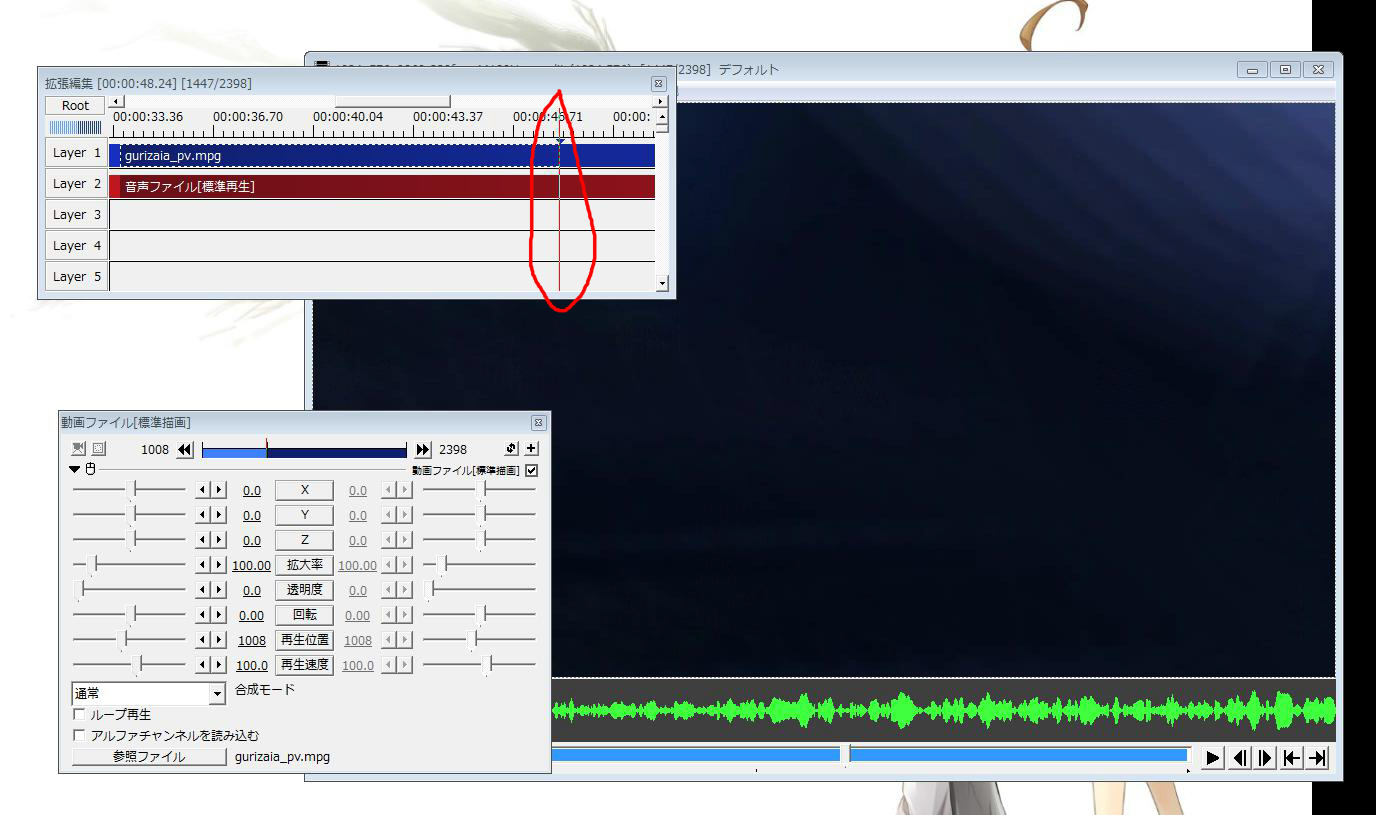Viewport: 1376px width, 815px height.
Task: Jump to last frame in main window
Action: [x=1318, y=758]
